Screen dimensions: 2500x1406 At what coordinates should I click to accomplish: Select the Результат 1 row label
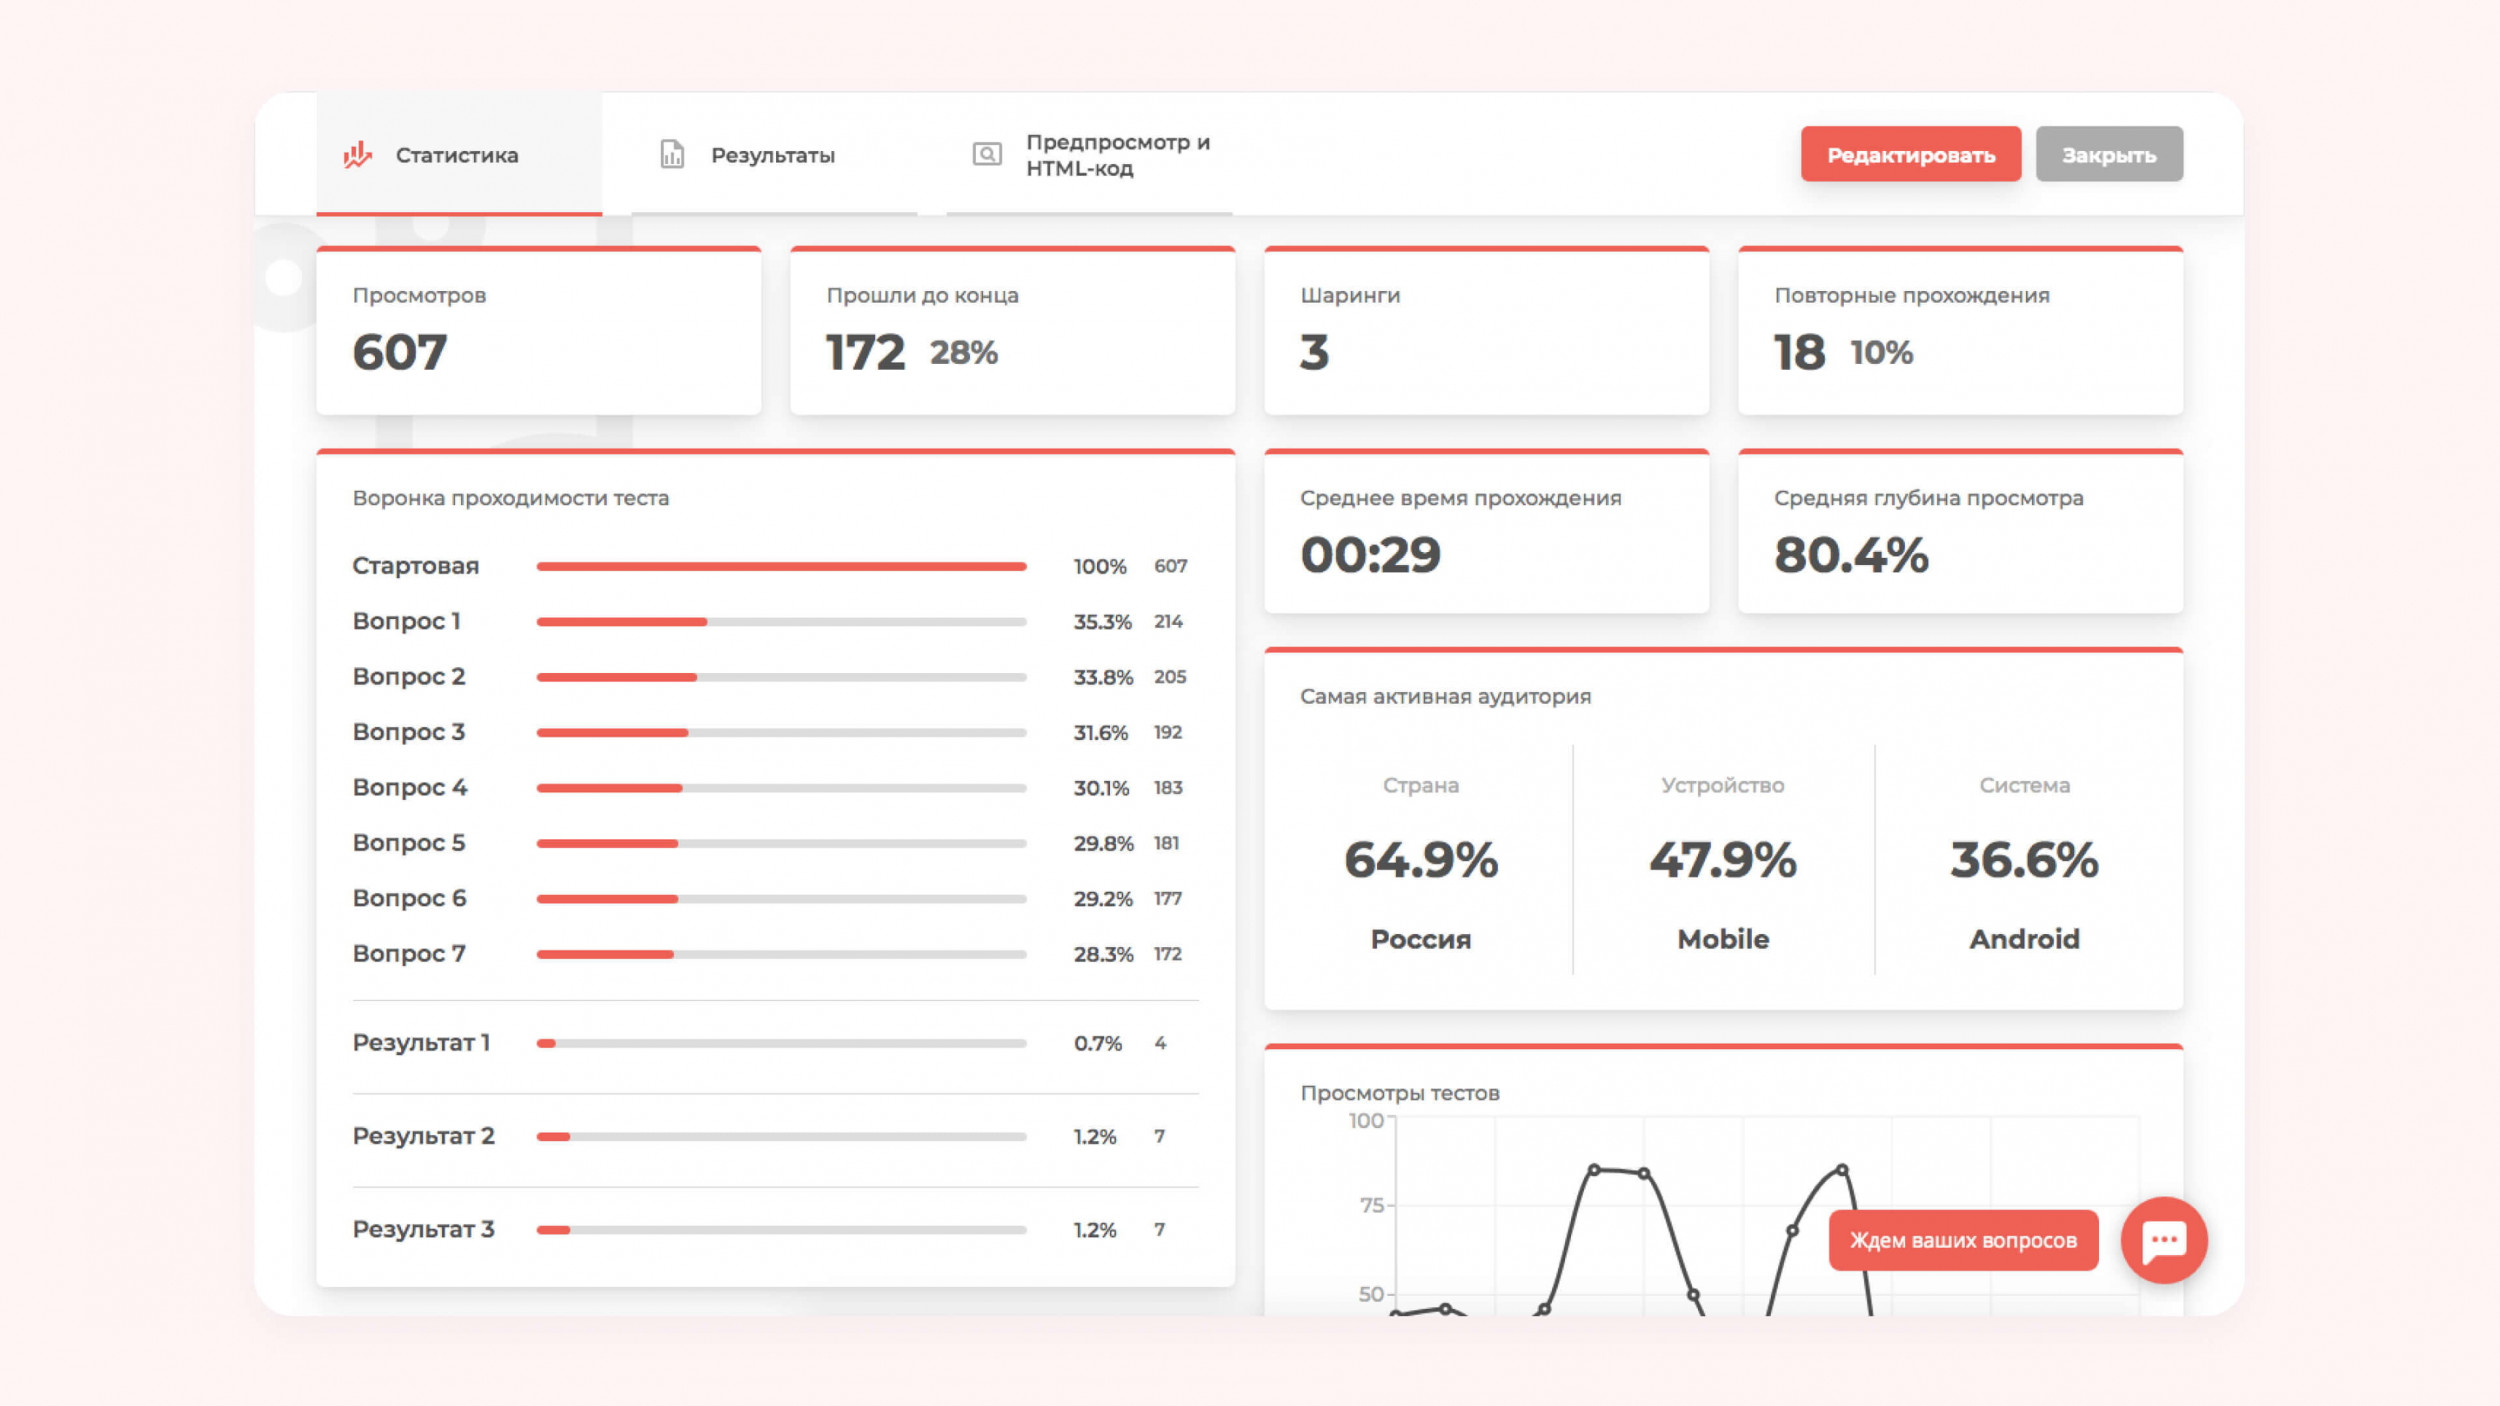click(x=421, y=1042)
